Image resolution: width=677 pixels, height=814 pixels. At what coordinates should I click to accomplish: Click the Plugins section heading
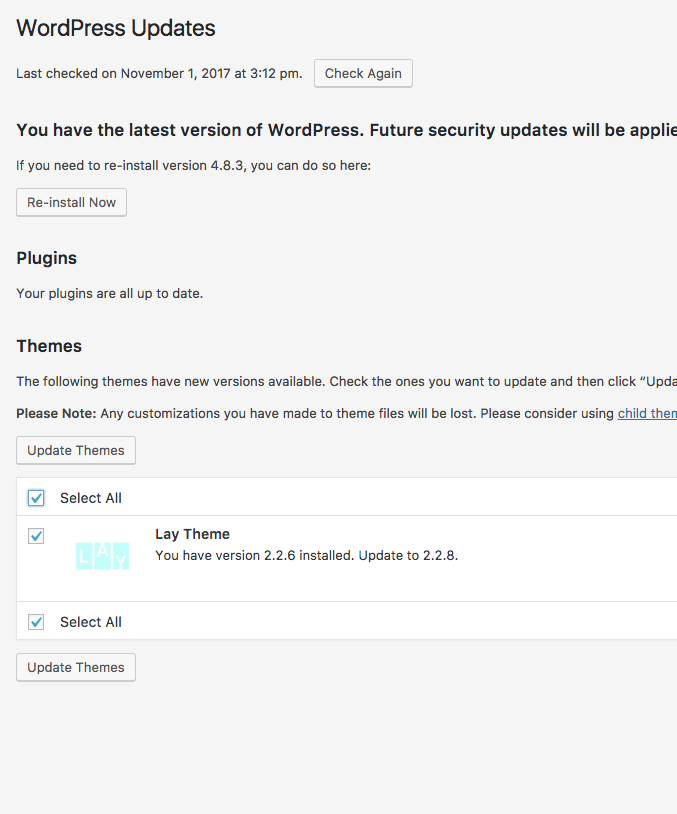coord(47,258)
